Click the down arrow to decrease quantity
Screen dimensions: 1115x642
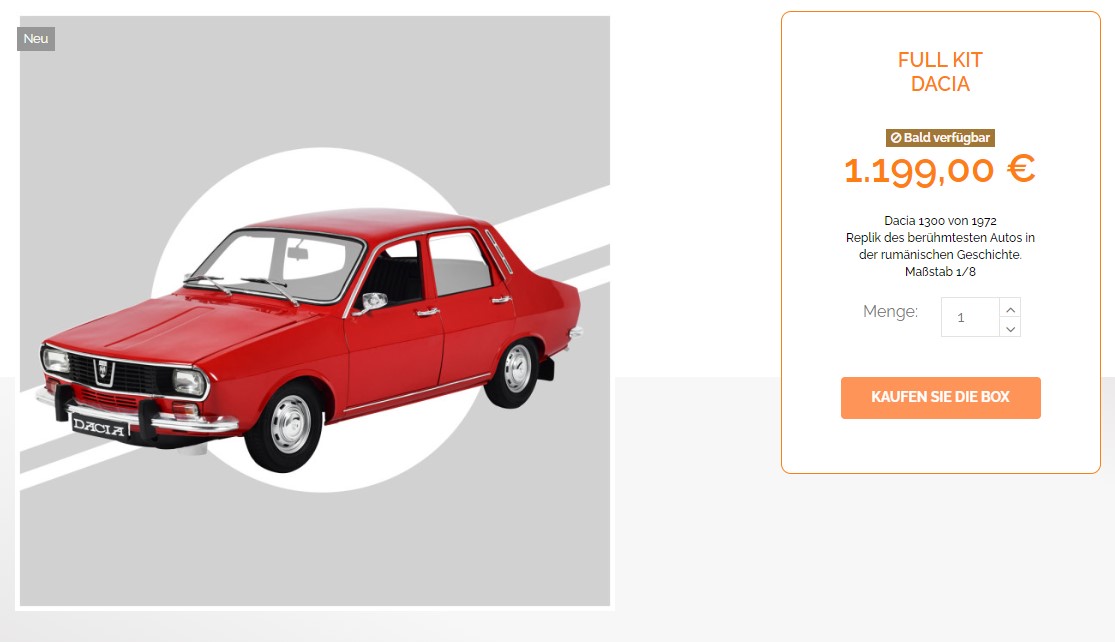tap(1010, 328)
